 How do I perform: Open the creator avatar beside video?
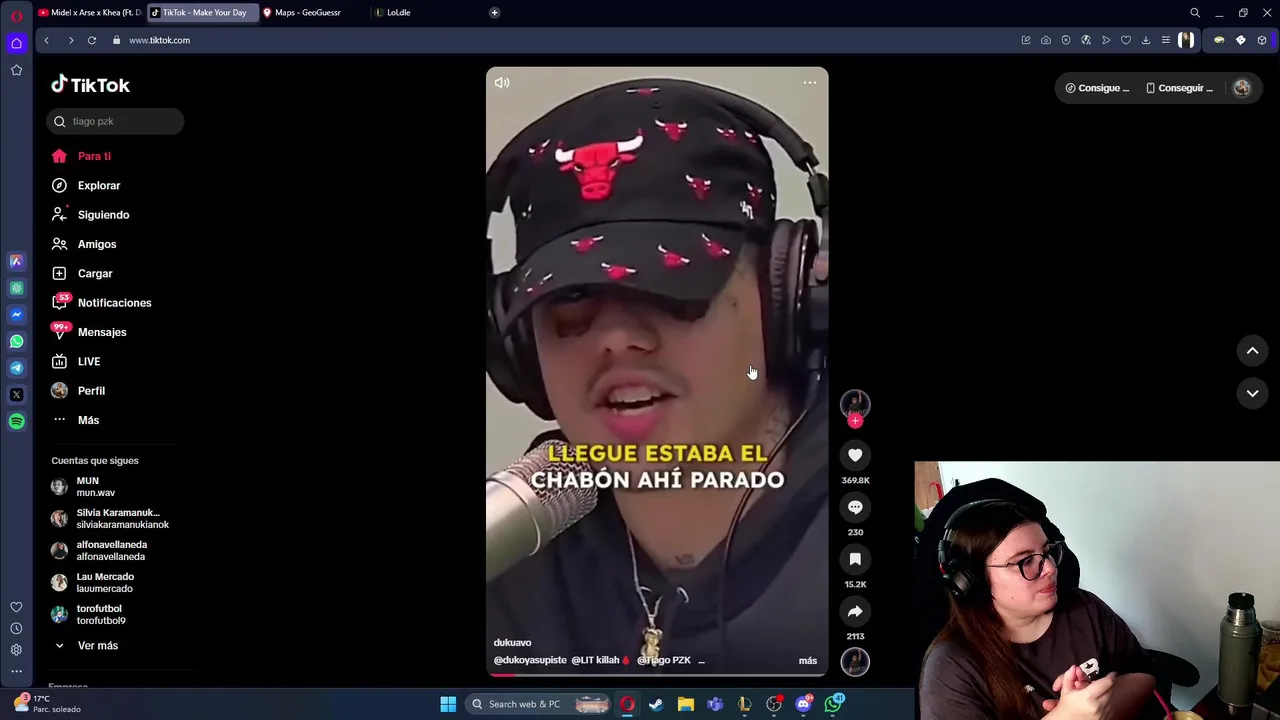855,403
